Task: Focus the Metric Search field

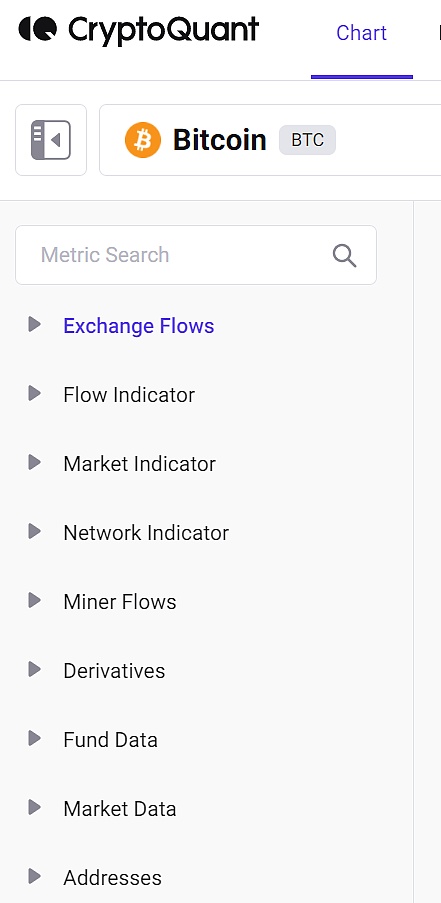Action: (196, 255)
